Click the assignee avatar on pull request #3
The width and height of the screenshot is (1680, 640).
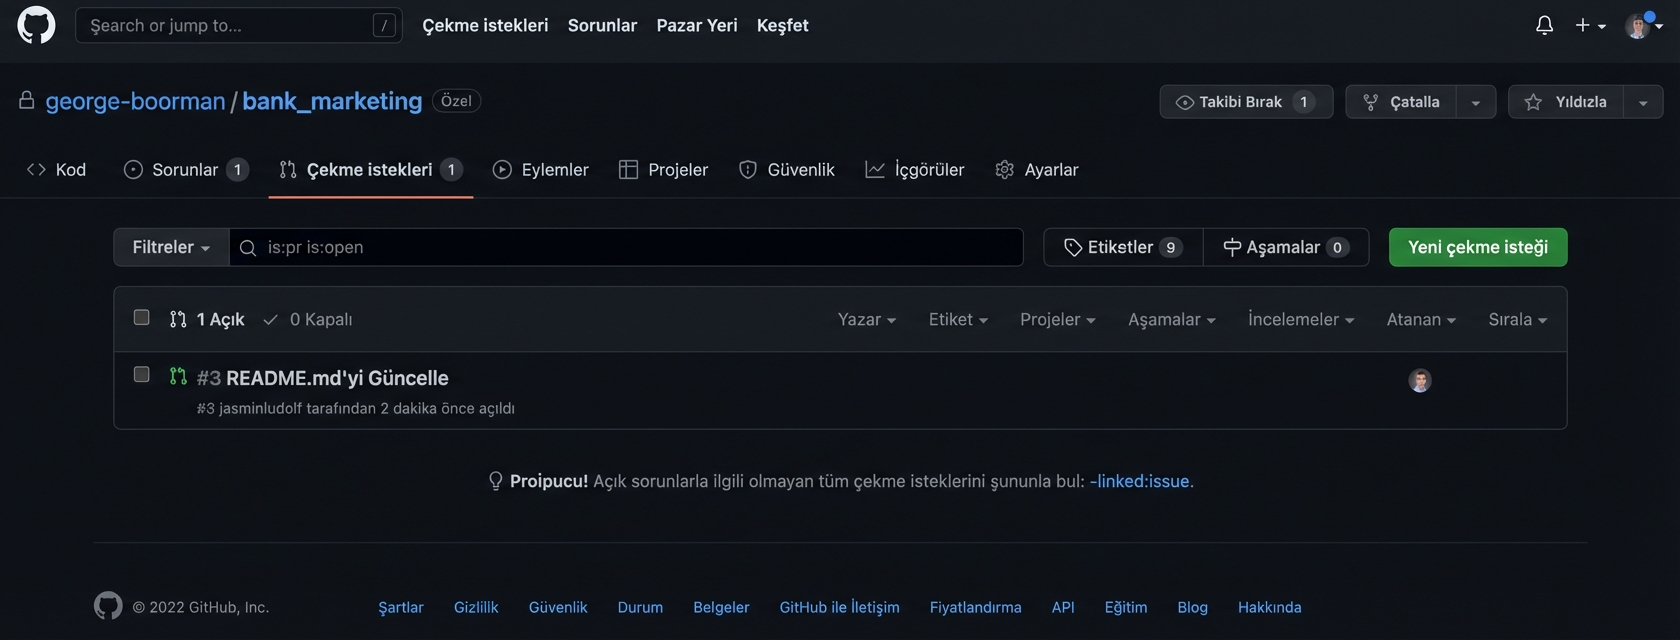click(1419, 380)
